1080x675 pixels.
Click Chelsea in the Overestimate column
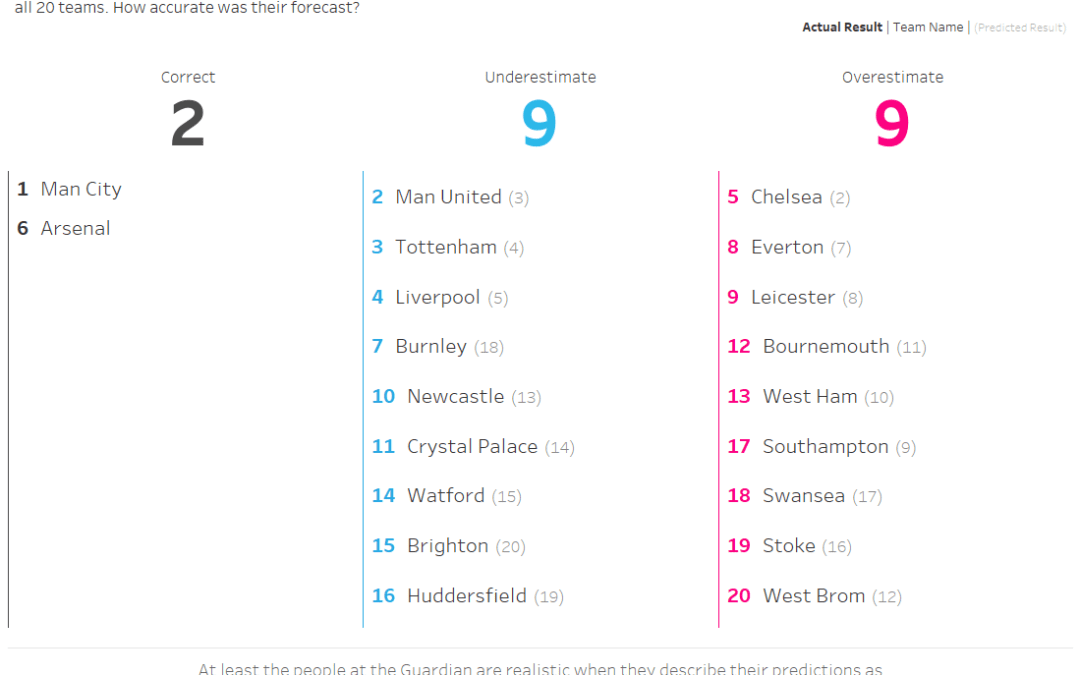coord(786,197)
